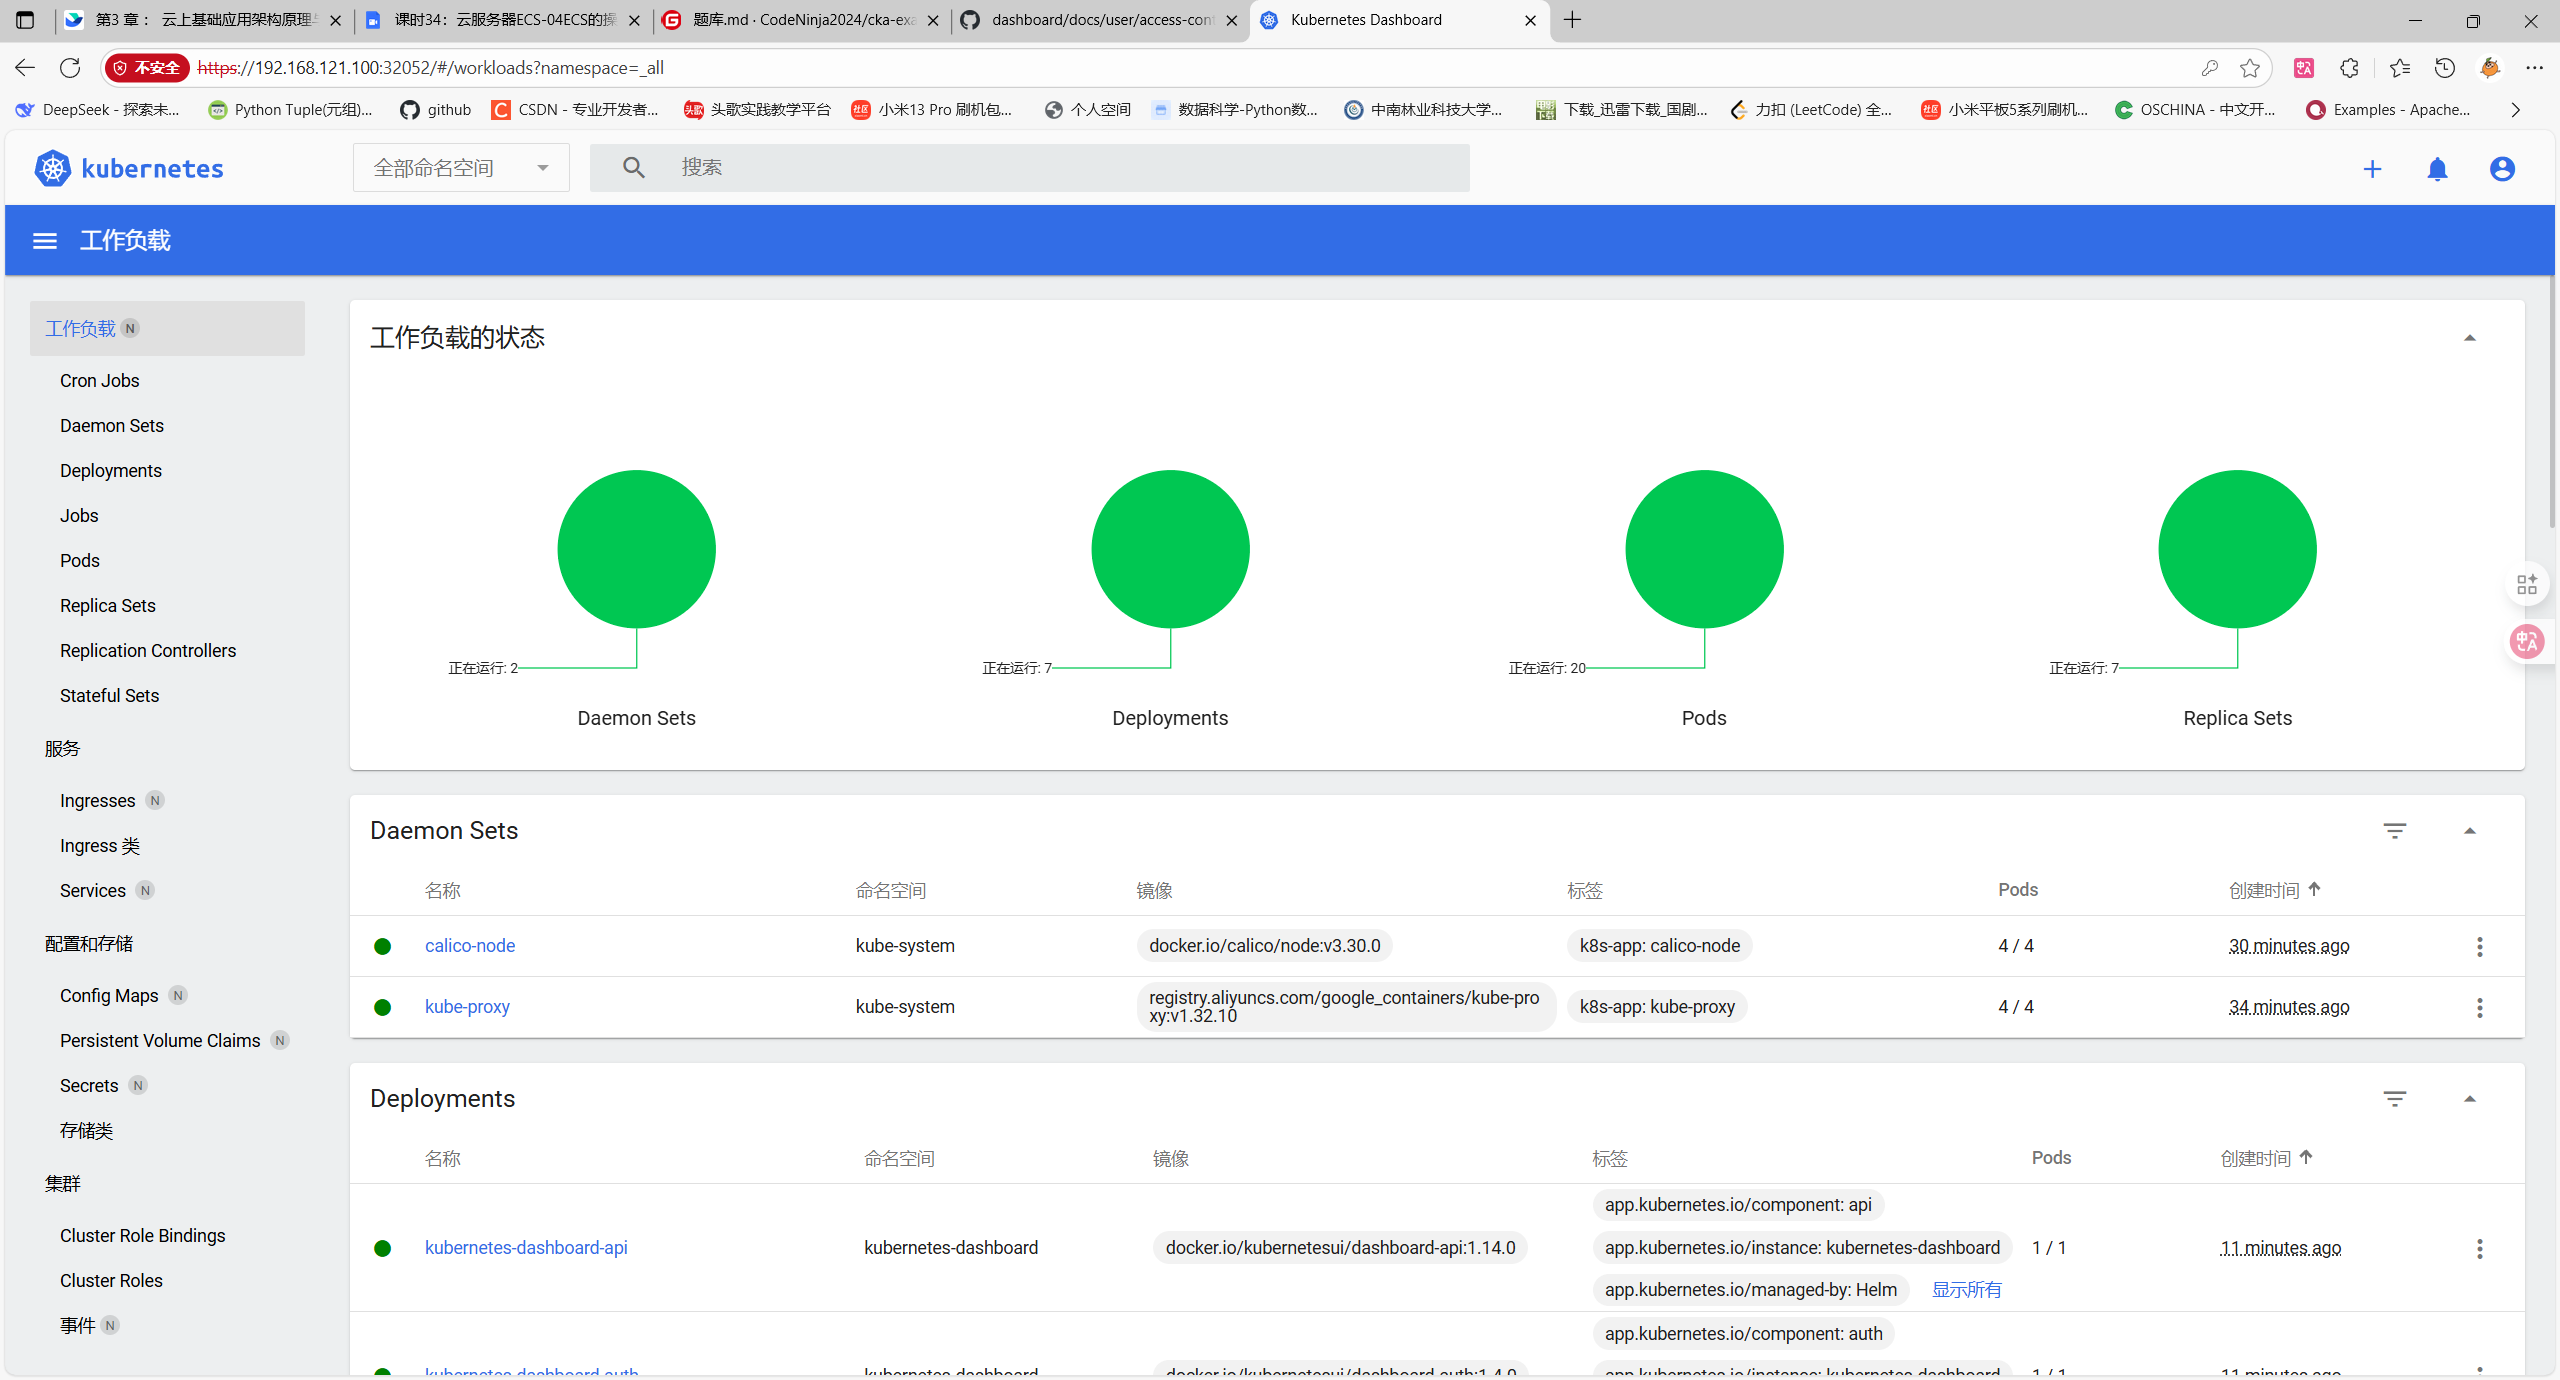
Task: Collapse the workload status card
Action: 2469,338
